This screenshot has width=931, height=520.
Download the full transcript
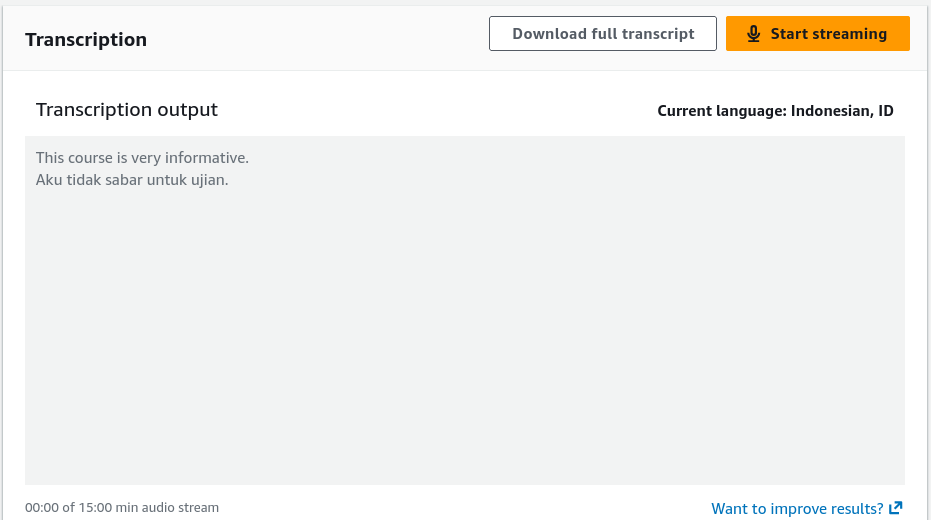point(603,34)
